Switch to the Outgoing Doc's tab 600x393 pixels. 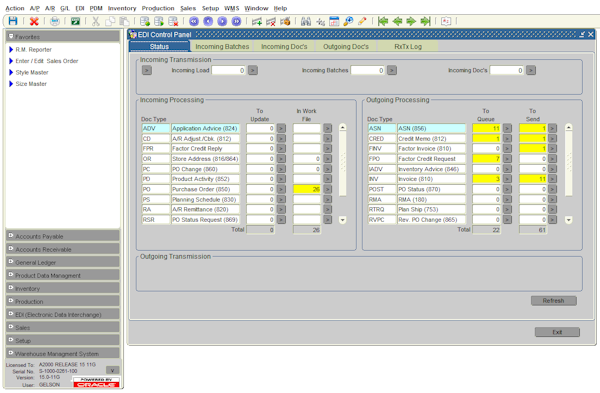point(346,46)
